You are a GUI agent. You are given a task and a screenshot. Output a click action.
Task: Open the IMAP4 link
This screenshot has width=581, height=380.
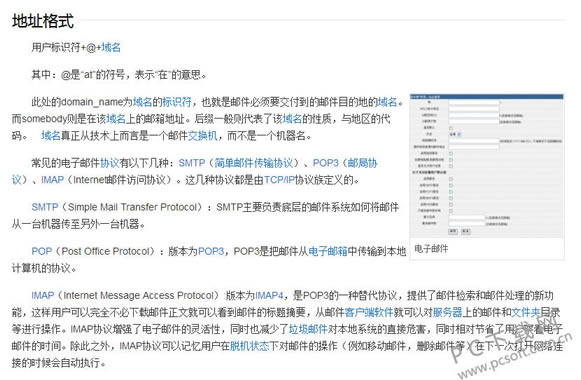click(x=269, y=295)
